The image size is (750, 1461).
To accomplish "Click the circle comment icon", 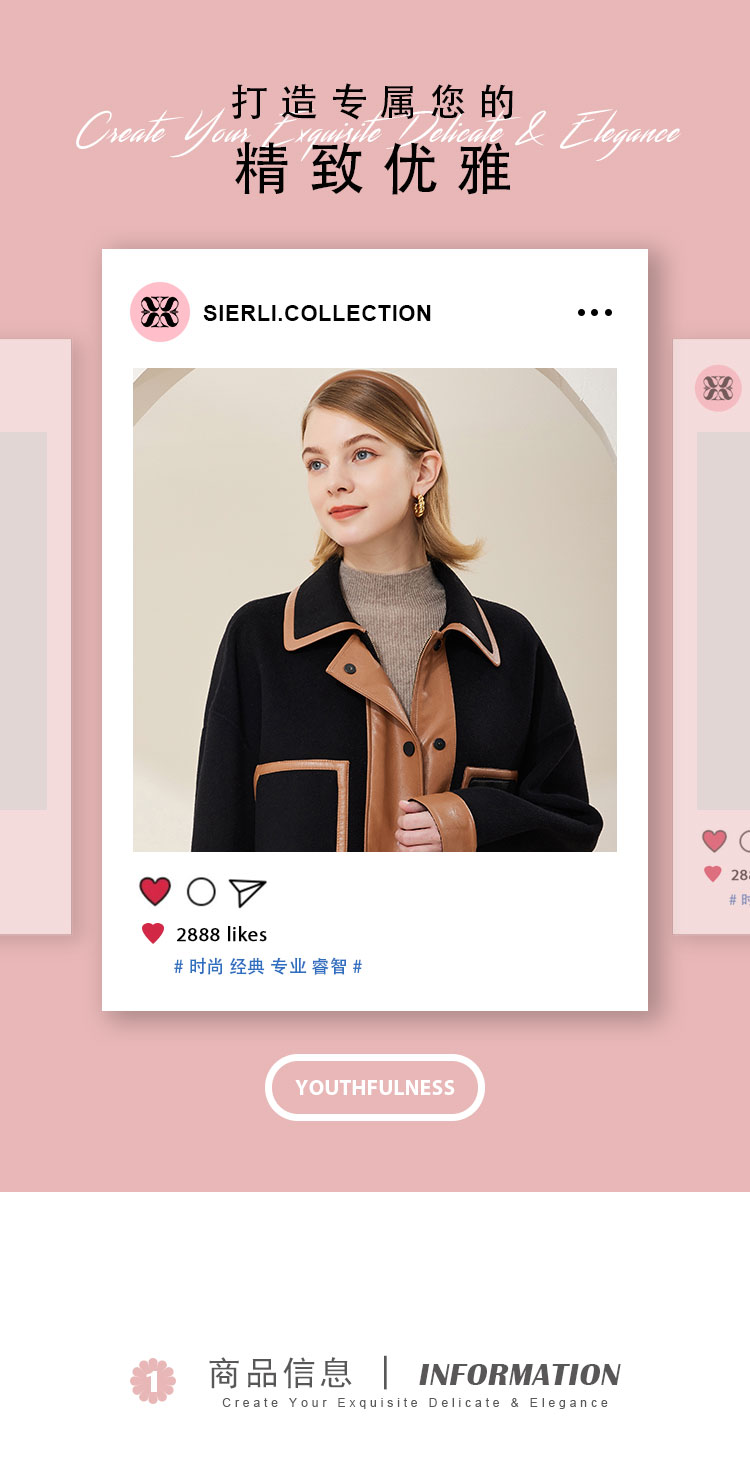I will tap(201, 891).
